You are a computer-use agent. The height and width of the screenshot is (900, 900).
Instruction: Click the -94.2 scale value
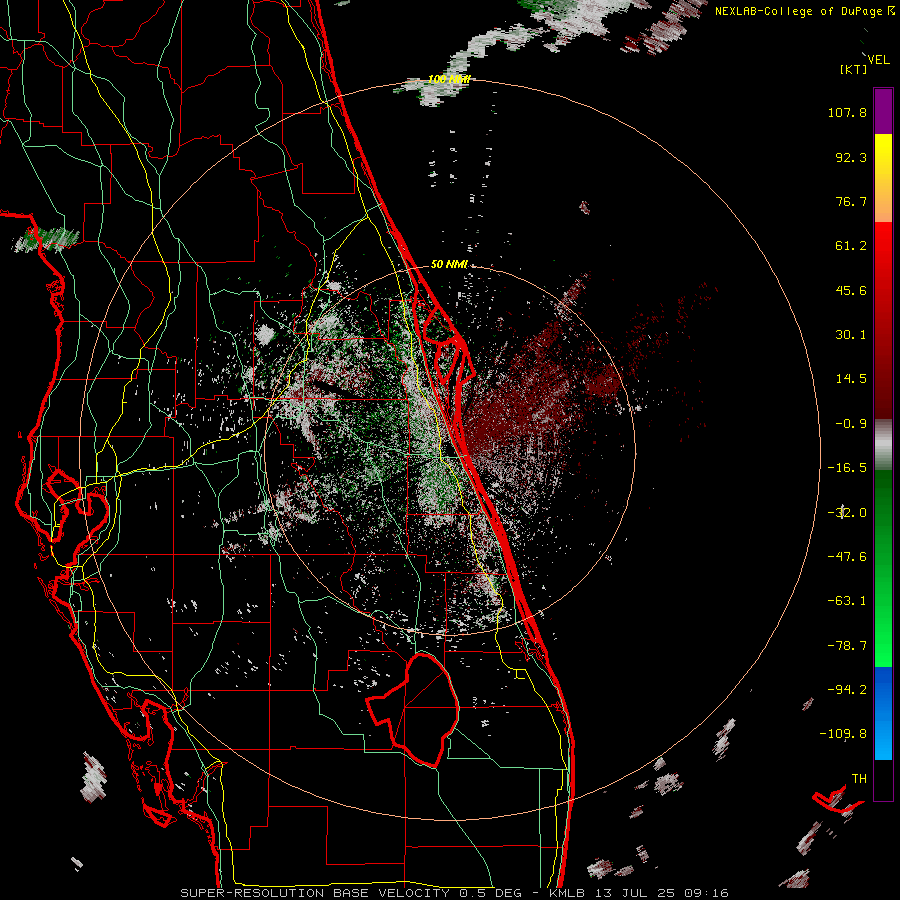847,689
